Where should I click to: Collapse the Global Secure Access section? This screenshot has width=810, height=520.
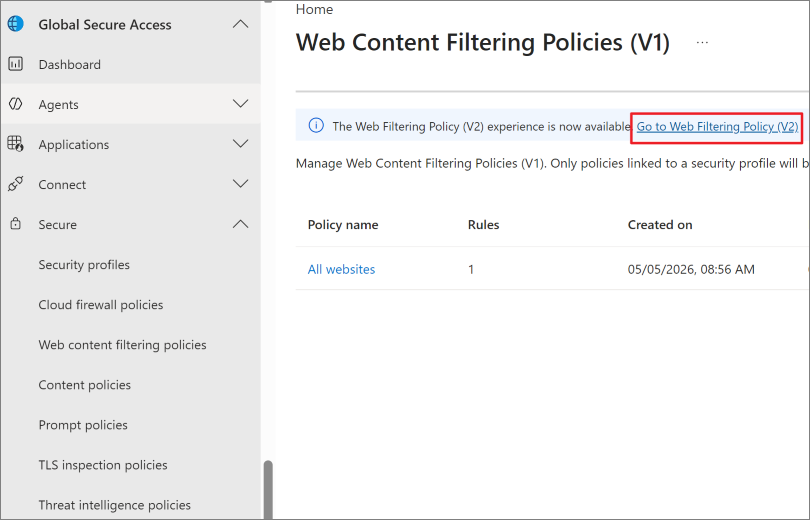click(240, 24)
